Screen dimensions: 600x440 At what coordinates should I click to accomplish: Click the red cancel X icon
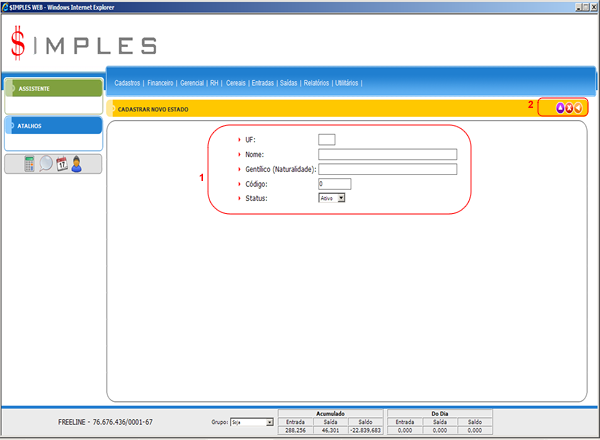pyautogui.click(x=569, y=108)
